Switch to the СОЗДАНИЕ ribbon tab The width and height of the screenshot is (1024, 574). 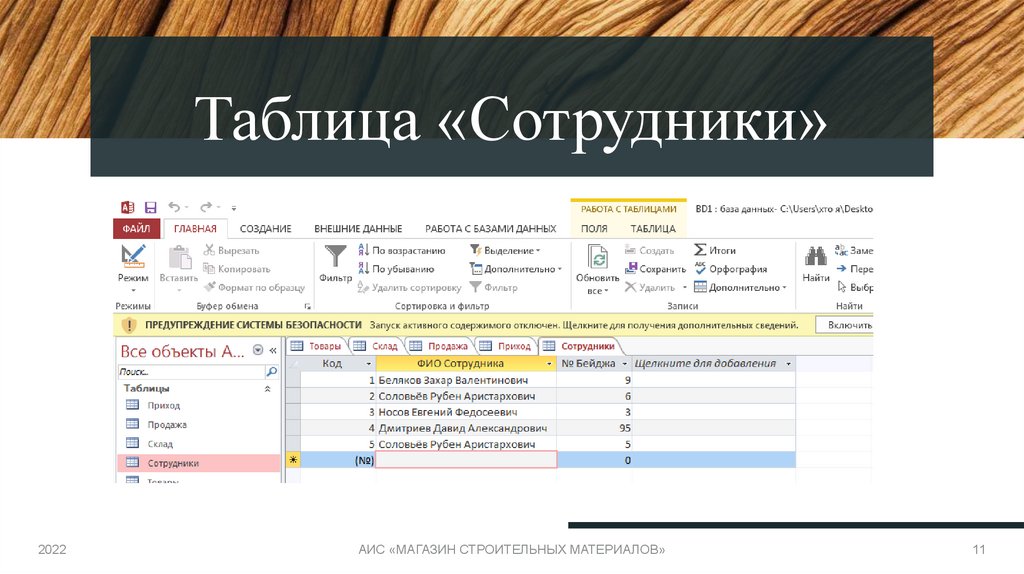click(x=265, y=229)
